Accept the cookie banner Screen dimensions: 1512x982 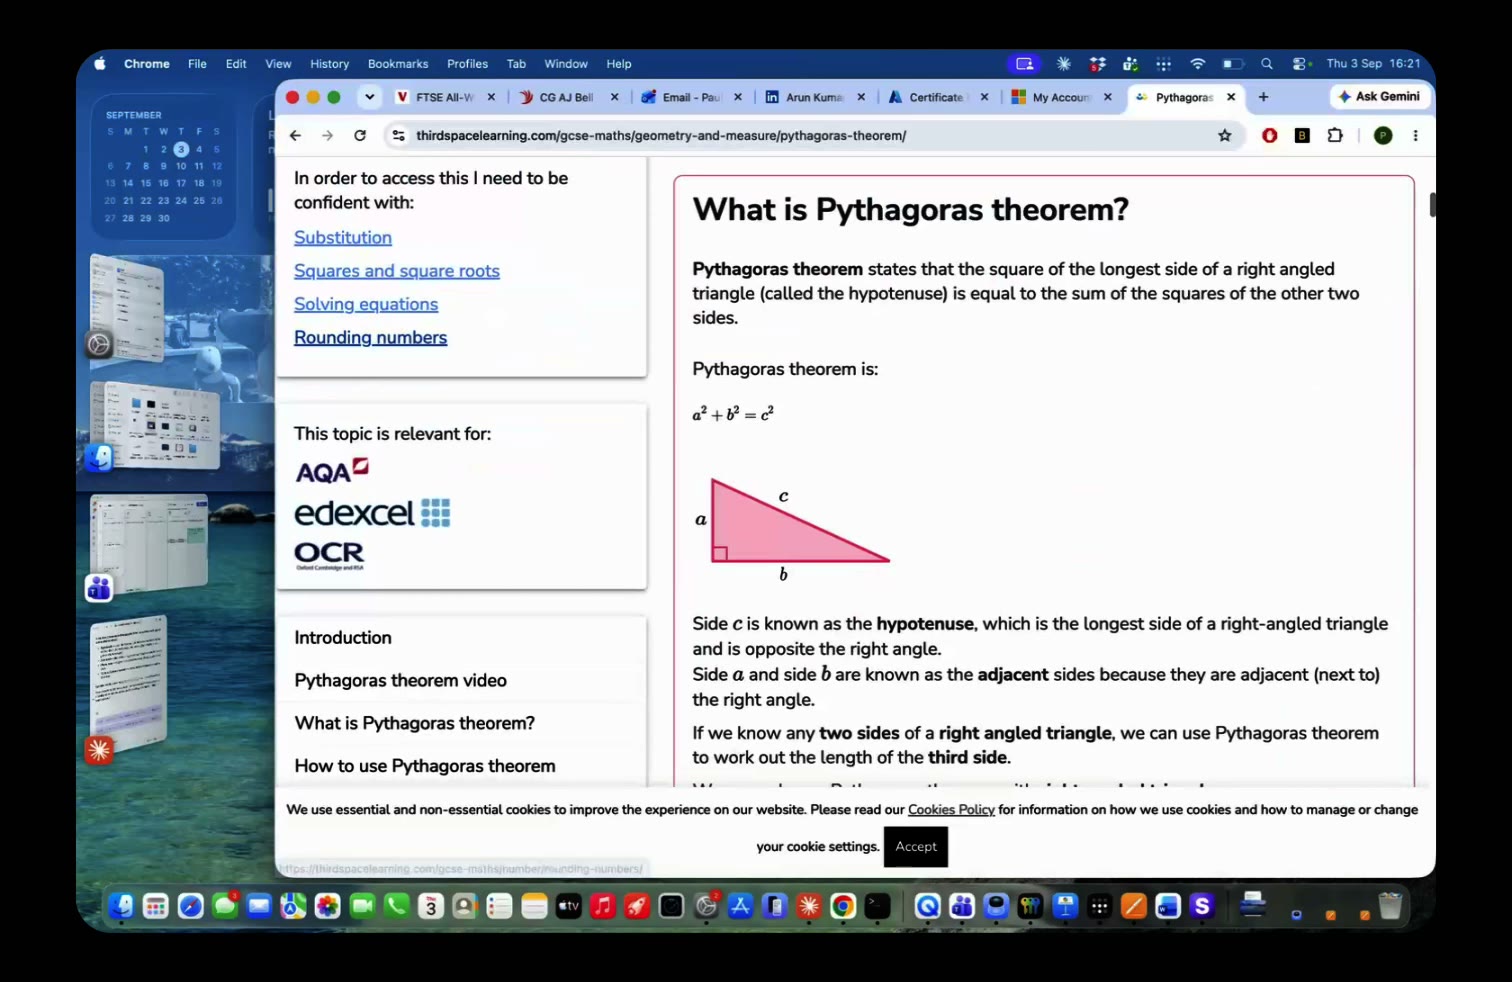pyautogui.click(x=916, y=847)
